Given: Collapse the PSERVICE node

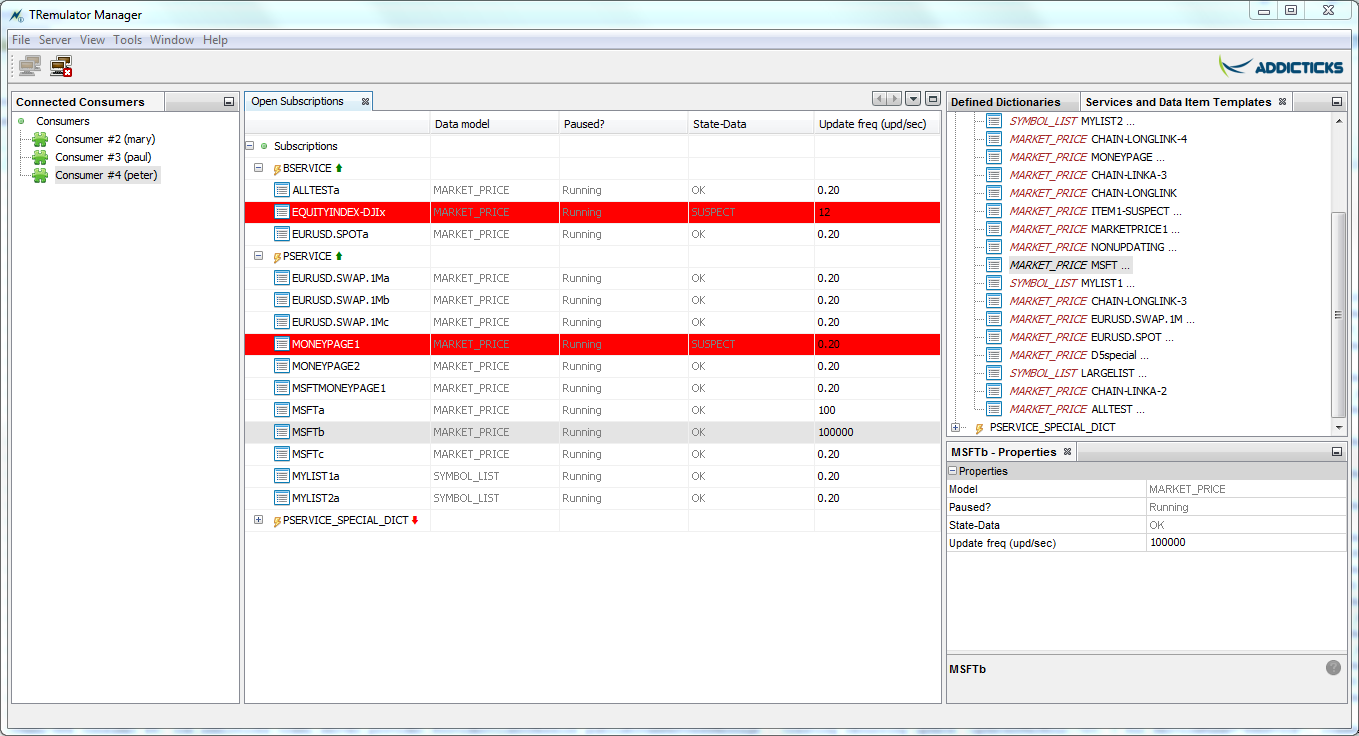Looking at the screenshot, I should click(258, 256).
